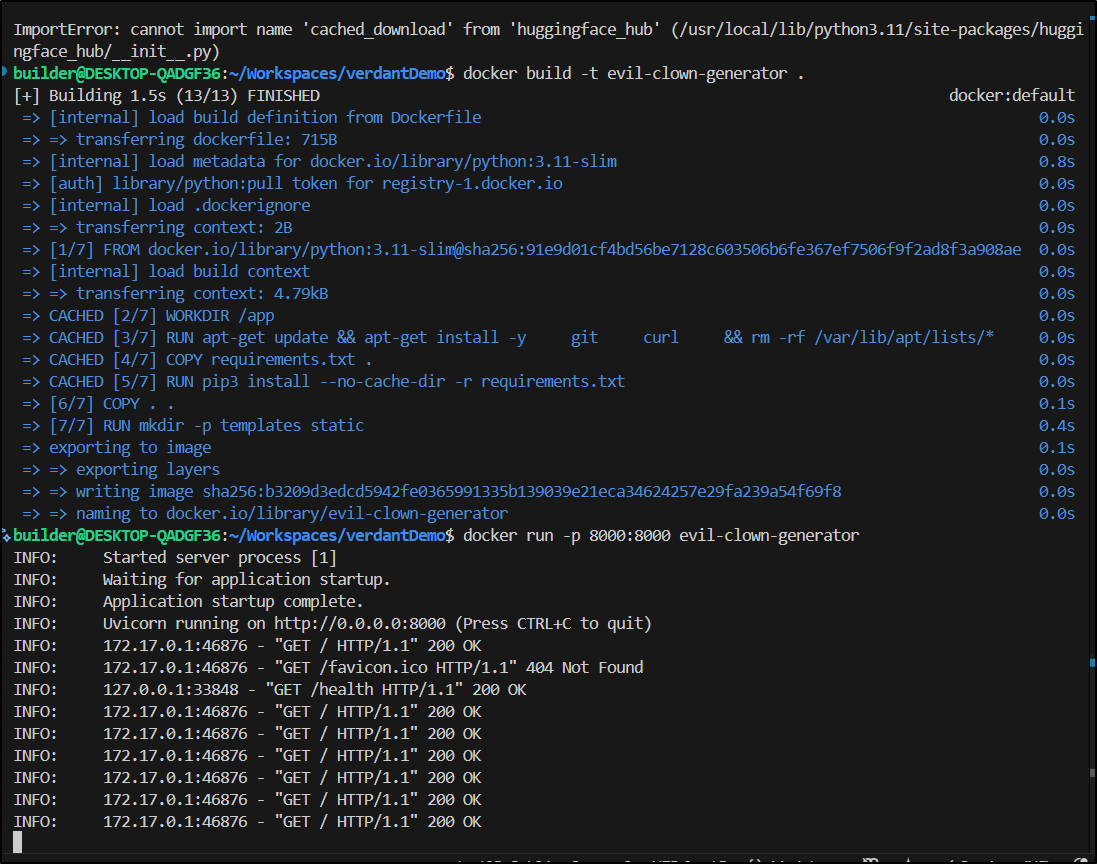Click the command decoration beside docker build prompt
This screenshot has height=864, width=1097.
(5, 73)
